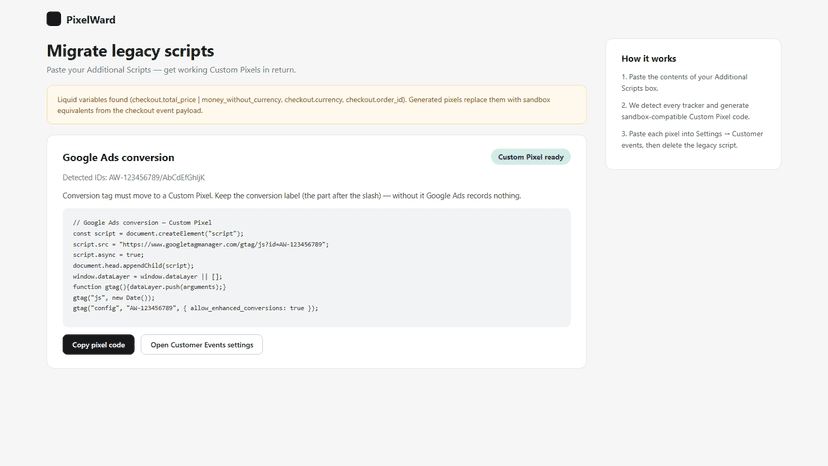Click the googletagmanager script.src code line

click(201, 244)
